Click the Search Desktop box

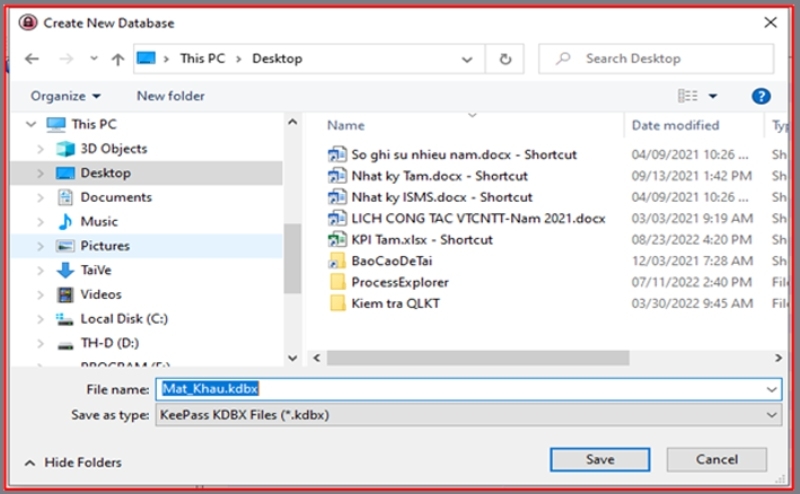[656, 59]
